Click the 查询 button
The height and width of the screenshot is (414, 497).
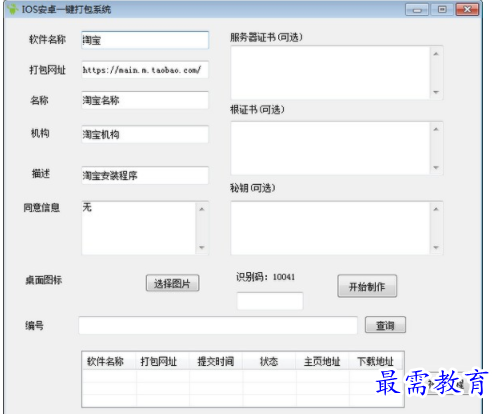tap(385, 325)
